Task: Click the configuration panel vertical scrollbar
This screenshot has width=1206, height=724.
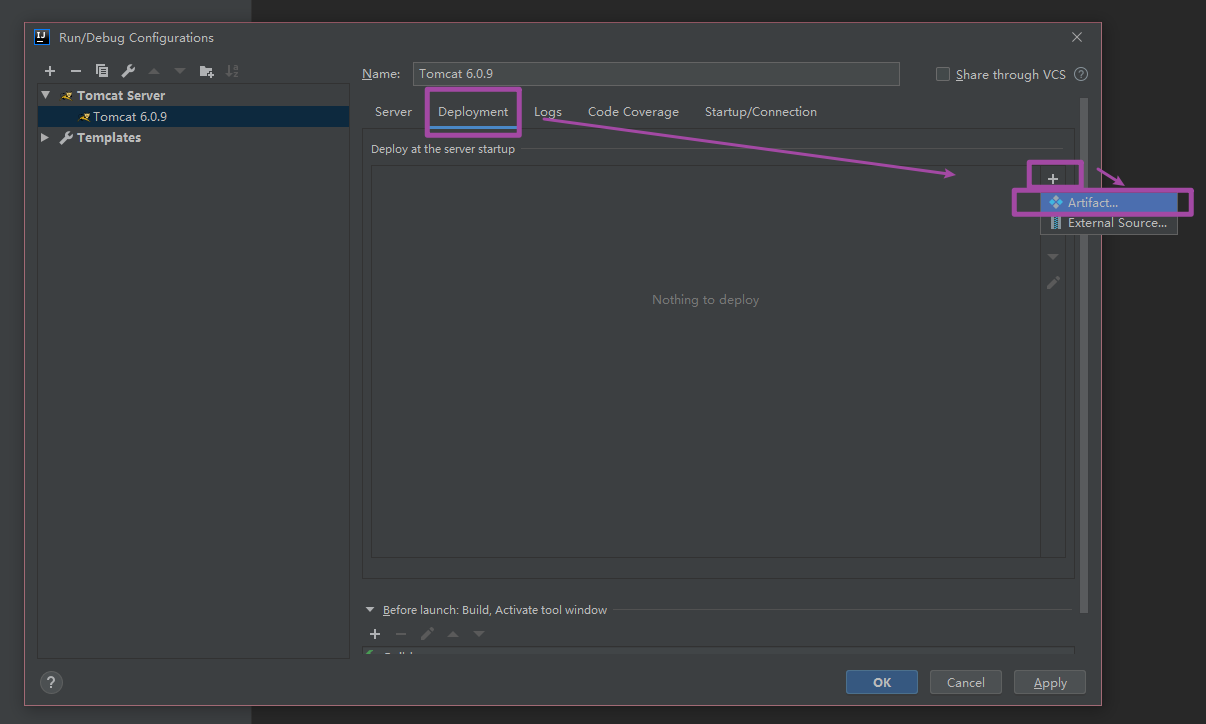Action: click(1084, 355)
